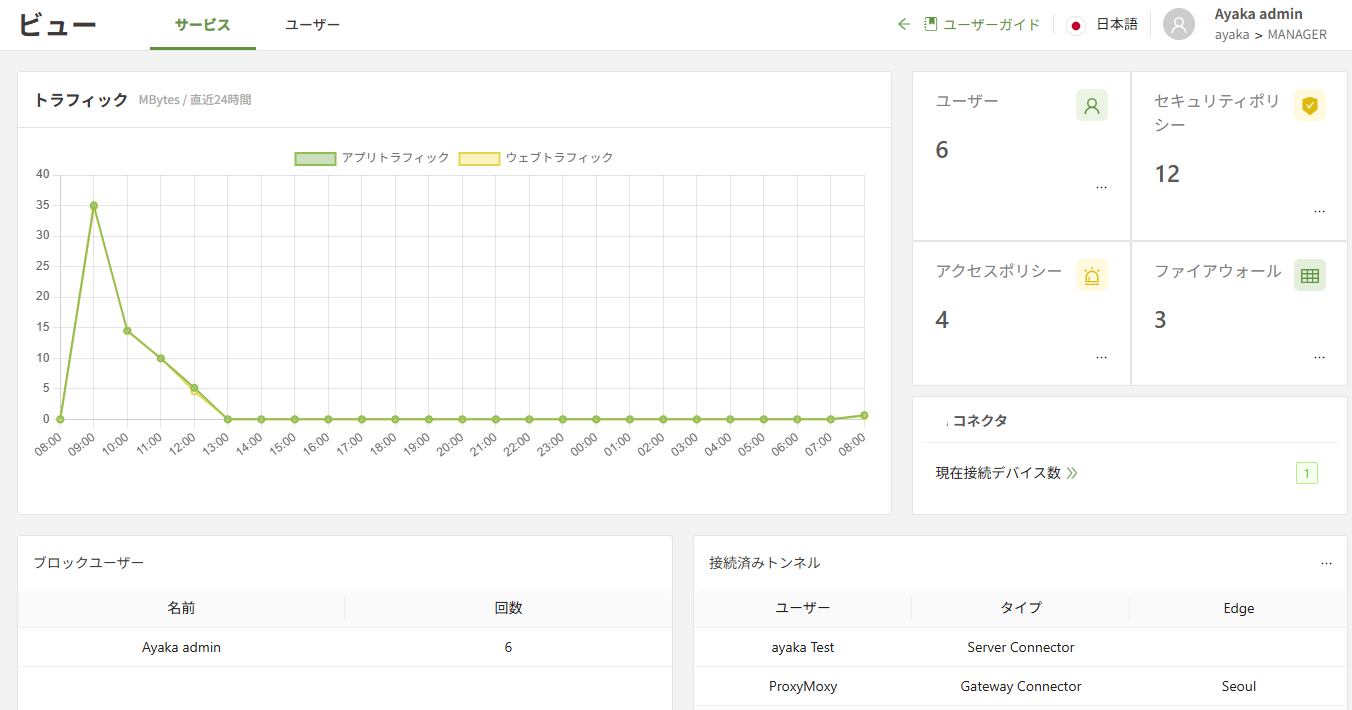Viewport: 1352px width, 710px height.
Task: Click the green アプリトラフィック color swatch
Action: pos(315,157)
